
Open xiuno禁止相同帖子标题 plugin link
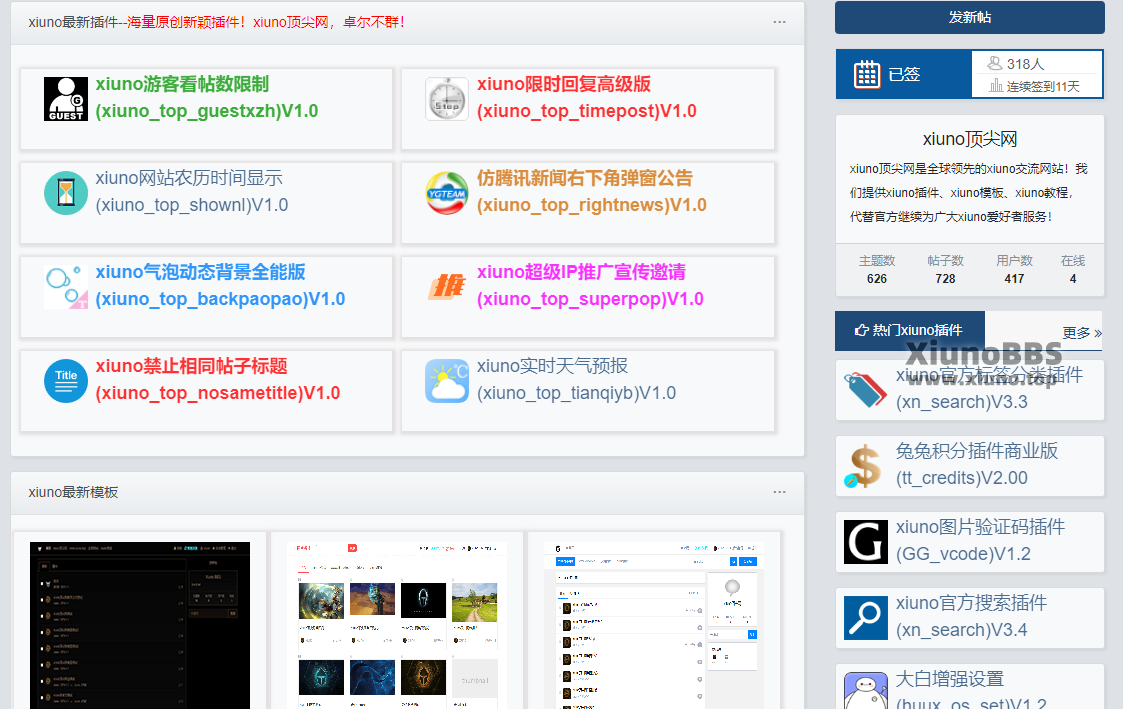218,379
